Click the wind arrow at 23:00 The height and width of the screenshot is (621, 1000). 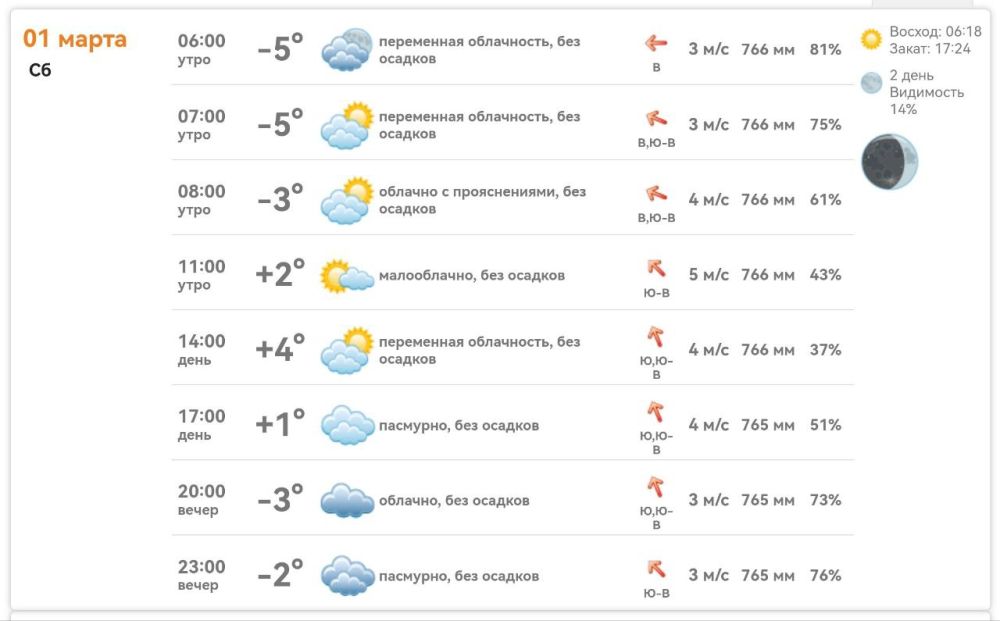click(x=656, y=569)
